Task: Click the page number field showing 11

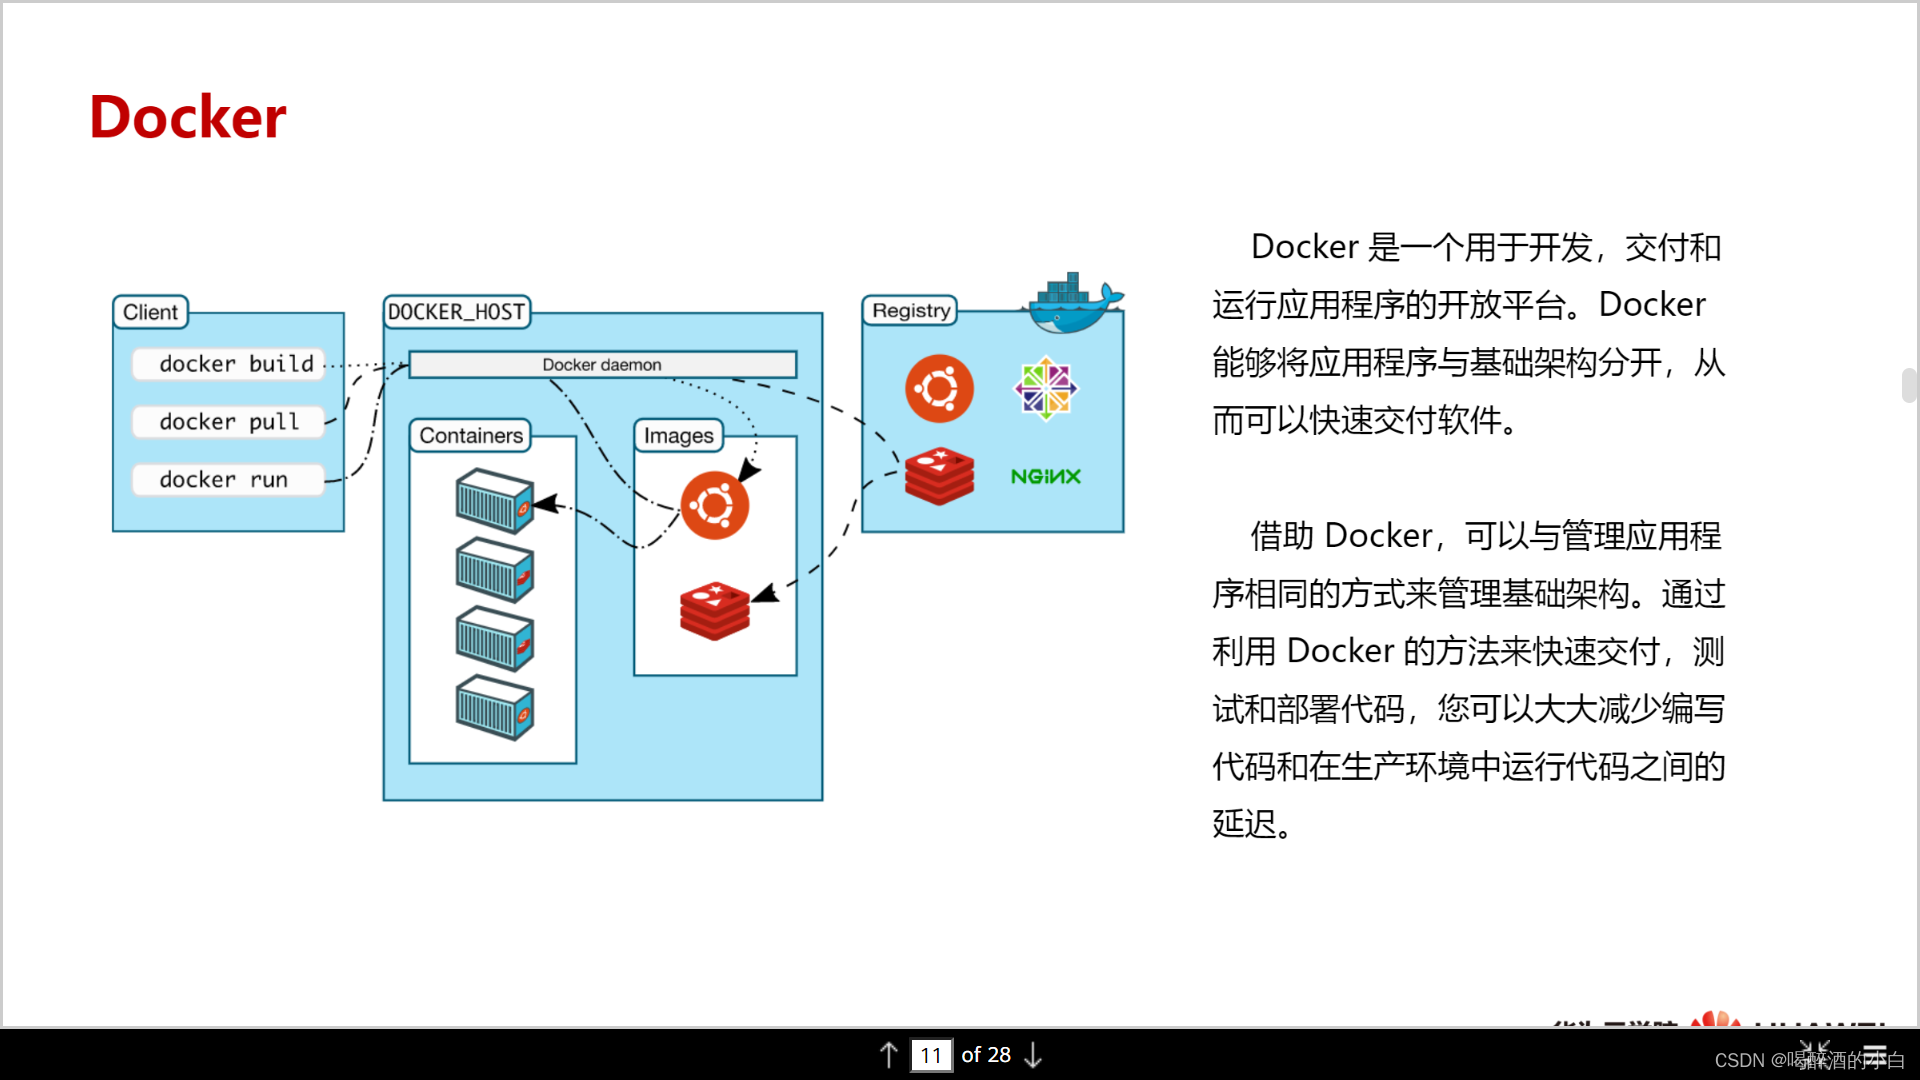Action: coord(931,1055)
